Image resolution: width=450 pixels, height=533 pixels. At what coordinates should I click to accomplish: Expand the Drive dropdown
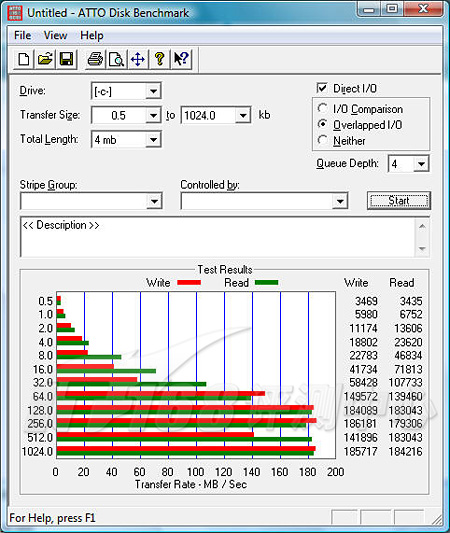coord(153,91)
